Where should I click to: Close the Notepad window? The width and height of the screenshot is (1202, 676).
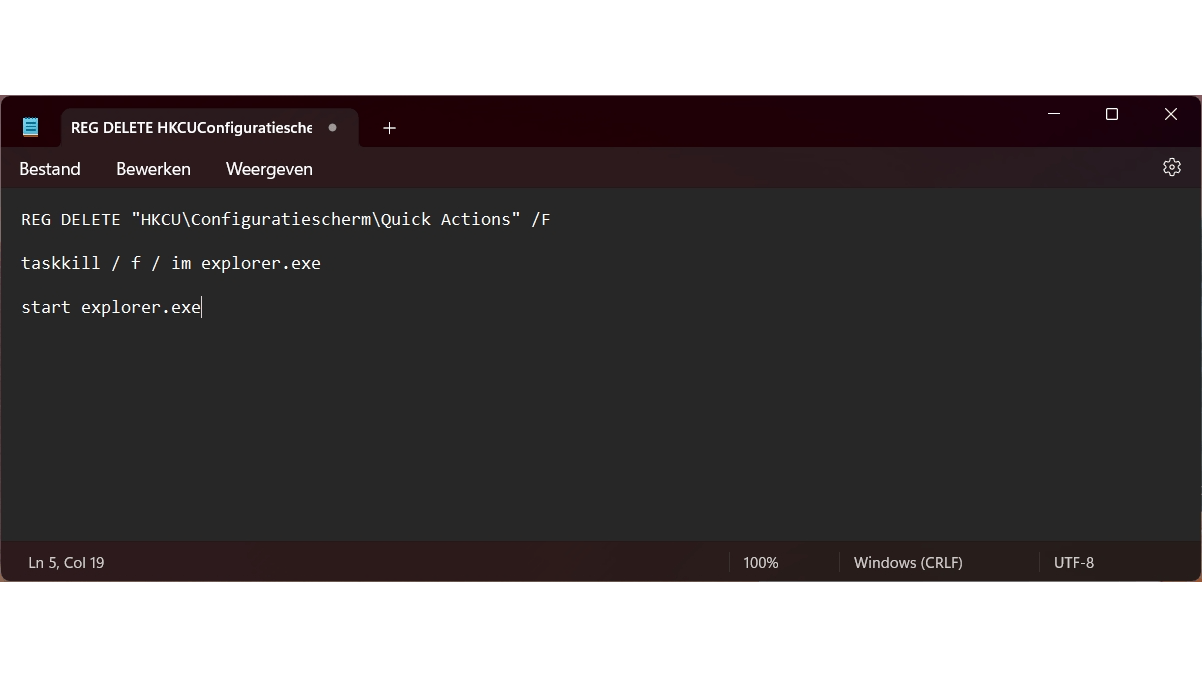(x=1171, y=114)
